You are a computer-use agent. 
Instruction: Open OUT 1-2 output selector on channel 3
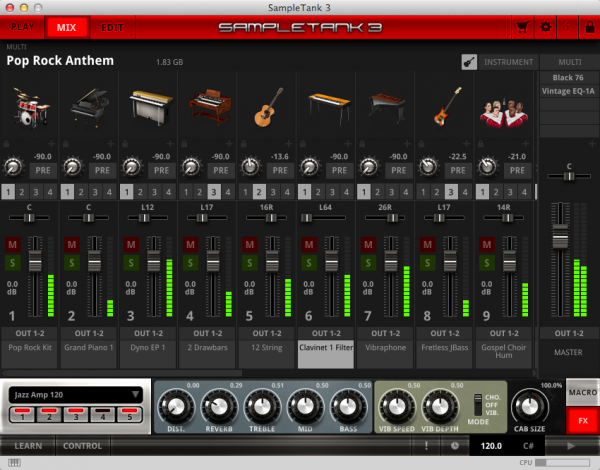tap(146, 332)
